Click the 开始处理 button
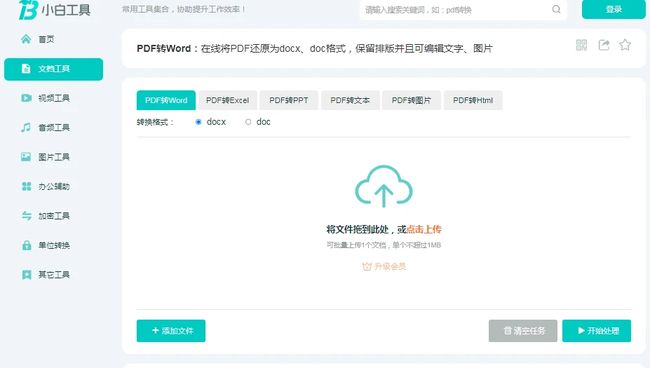650x368 pixels. [x=597, y=331]
